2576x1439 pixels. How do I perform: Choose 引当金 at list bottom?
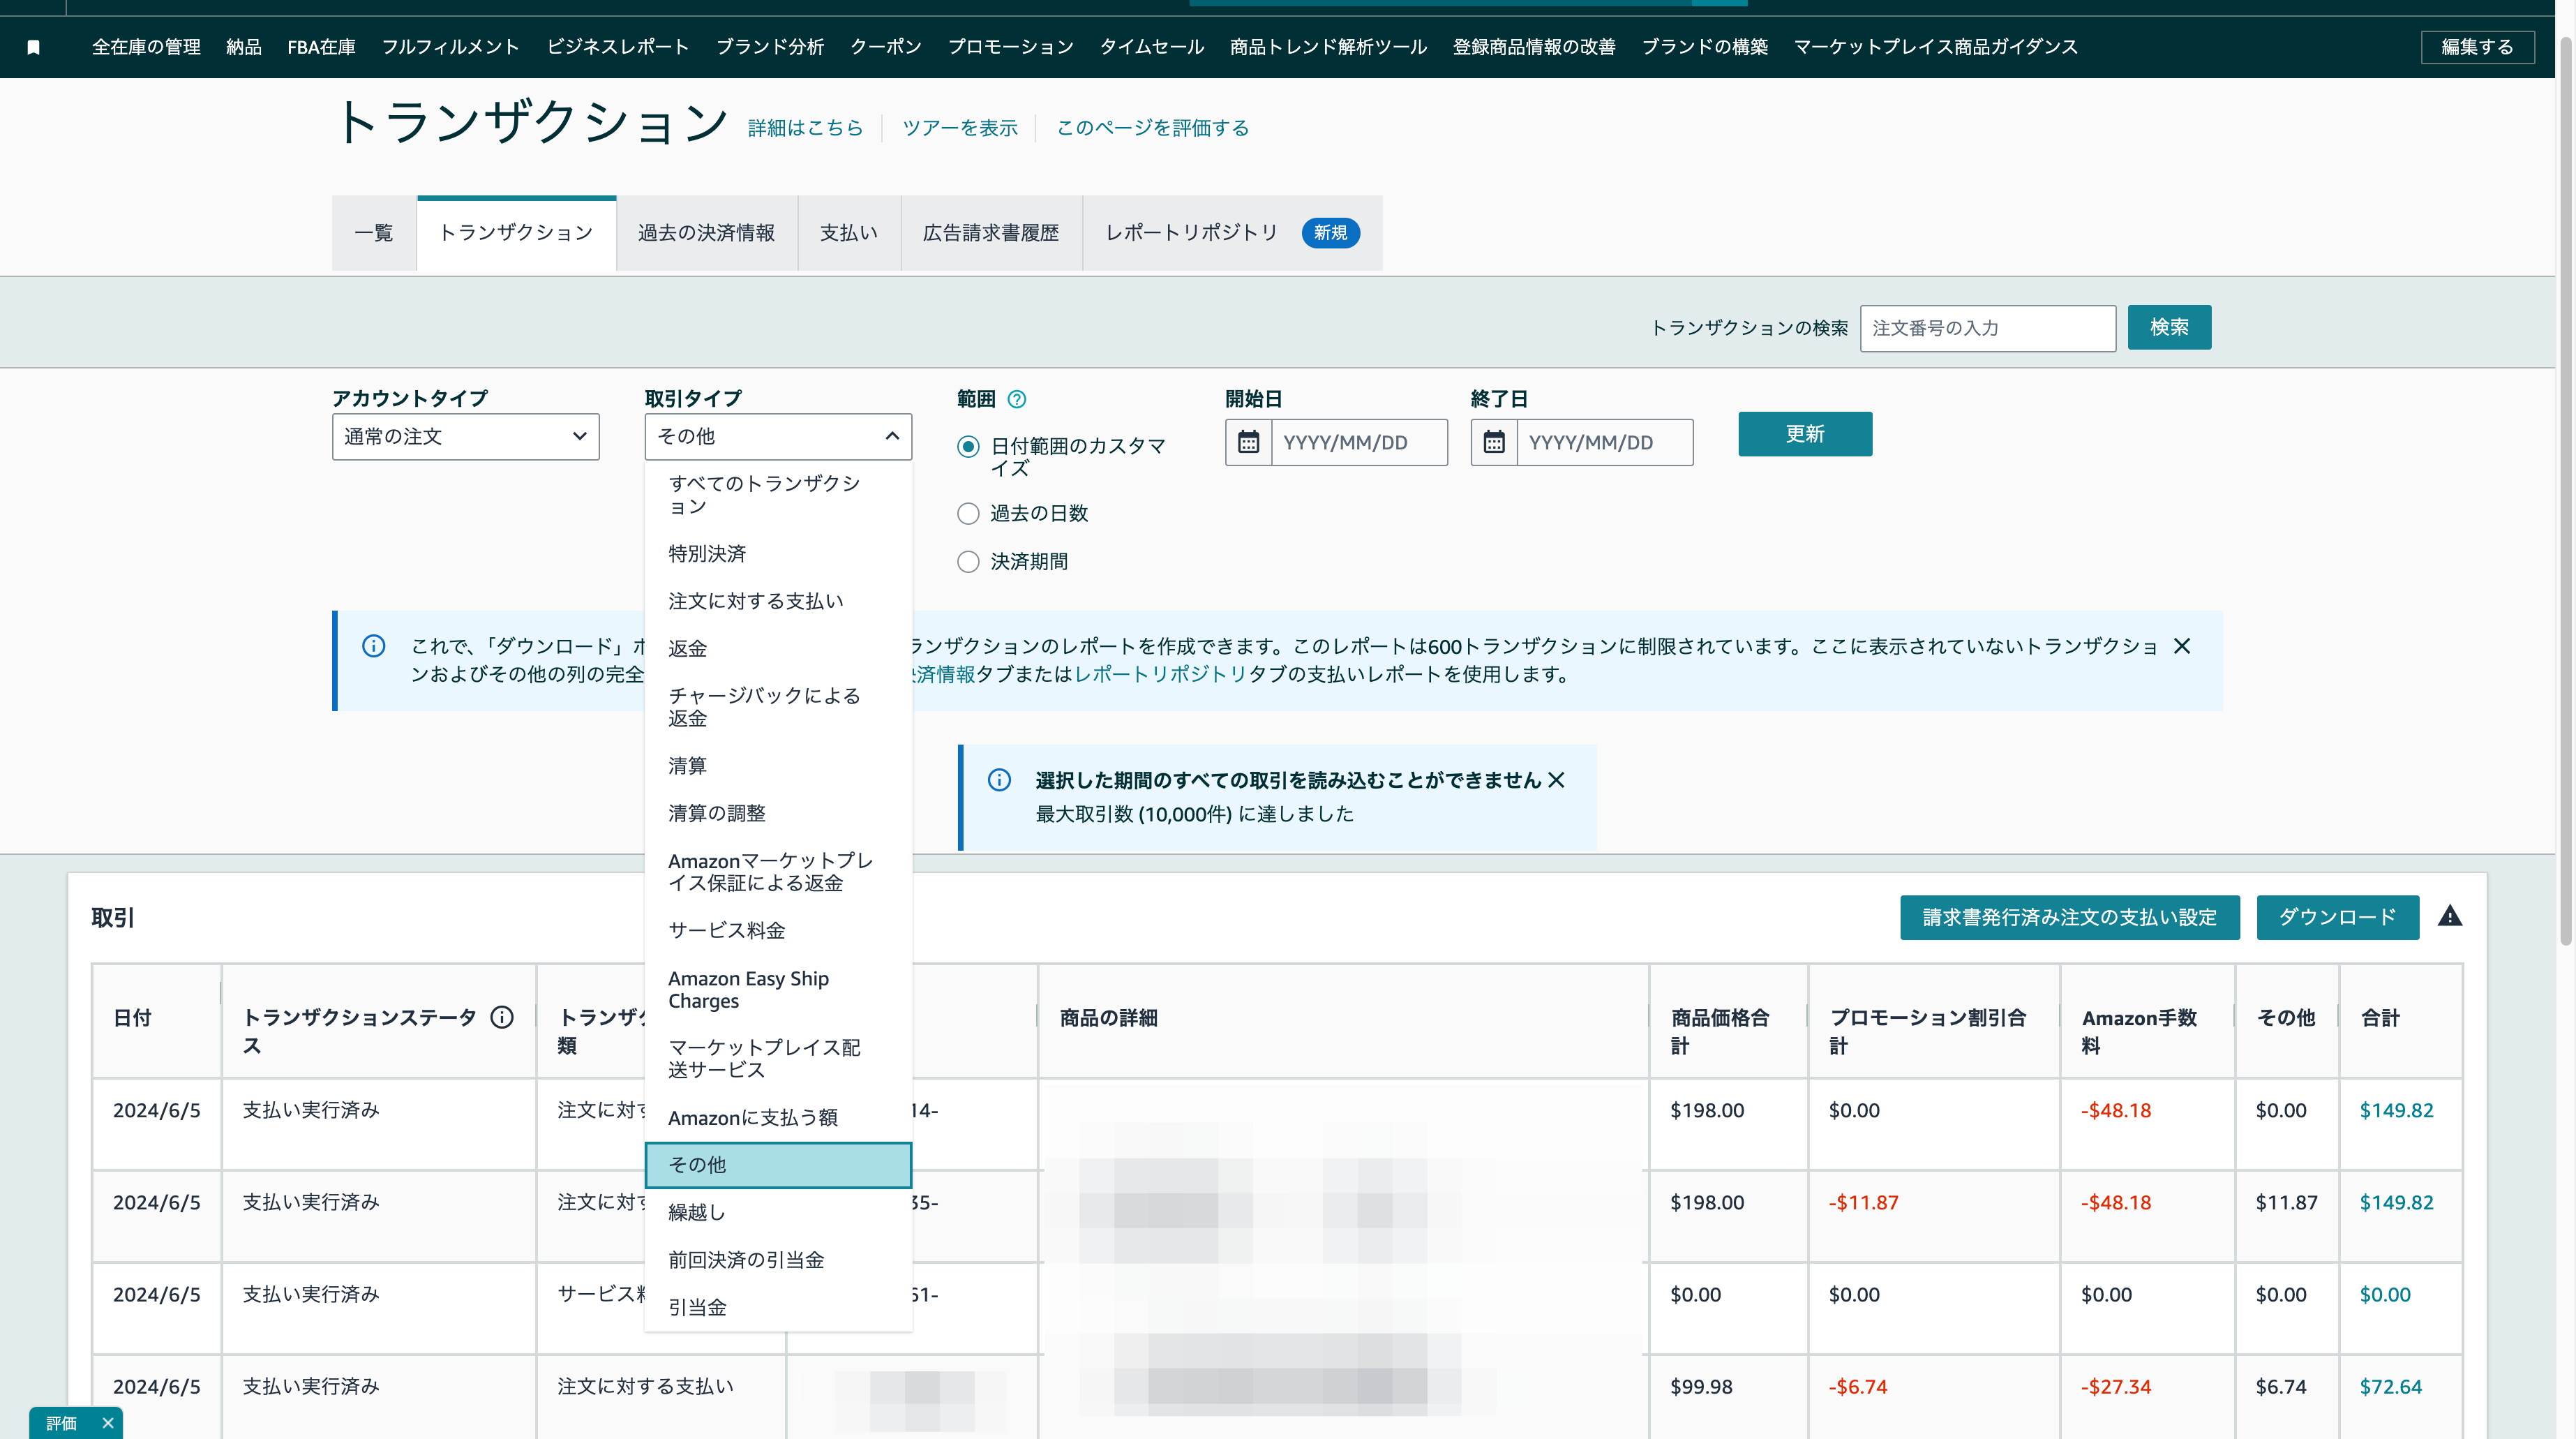pos(778,1307)
